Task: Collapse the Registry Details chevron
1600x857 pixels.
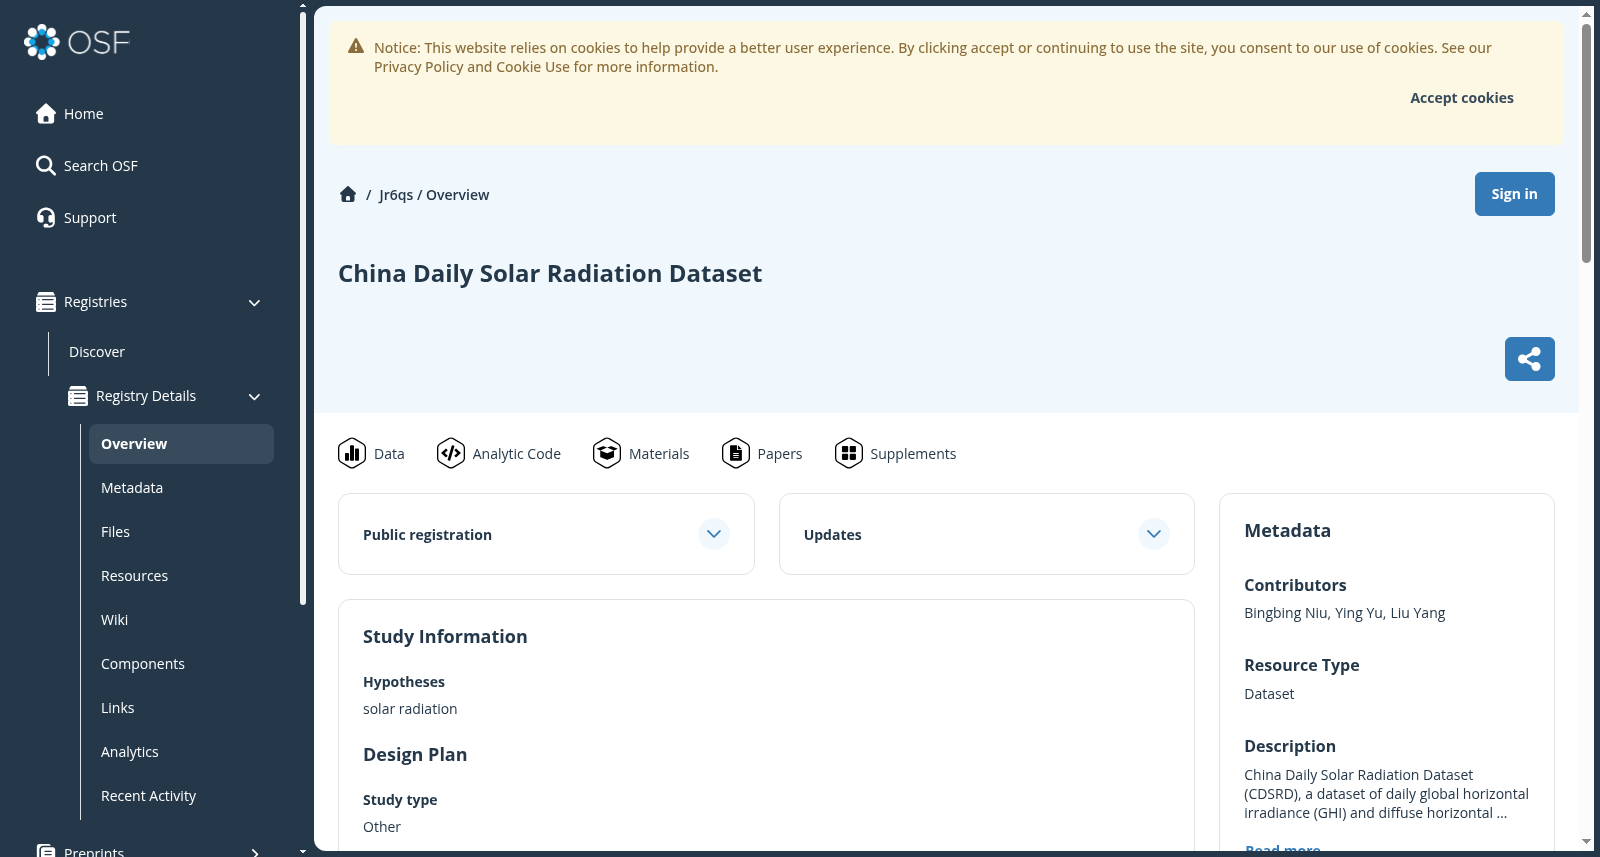Action: (254, 397)
